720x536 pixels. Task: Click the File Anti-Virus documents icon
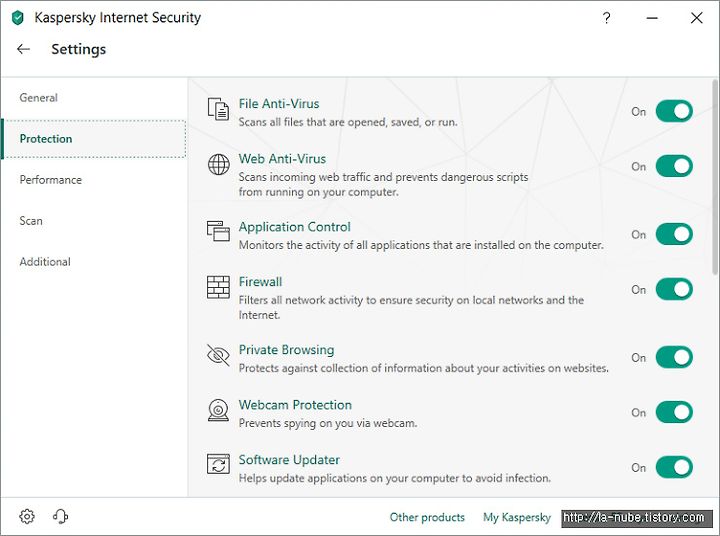218,109
